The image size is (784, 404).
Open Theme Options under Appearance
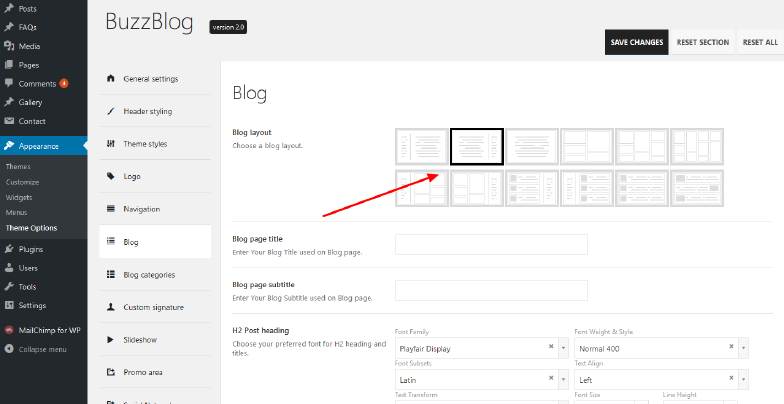32,228
